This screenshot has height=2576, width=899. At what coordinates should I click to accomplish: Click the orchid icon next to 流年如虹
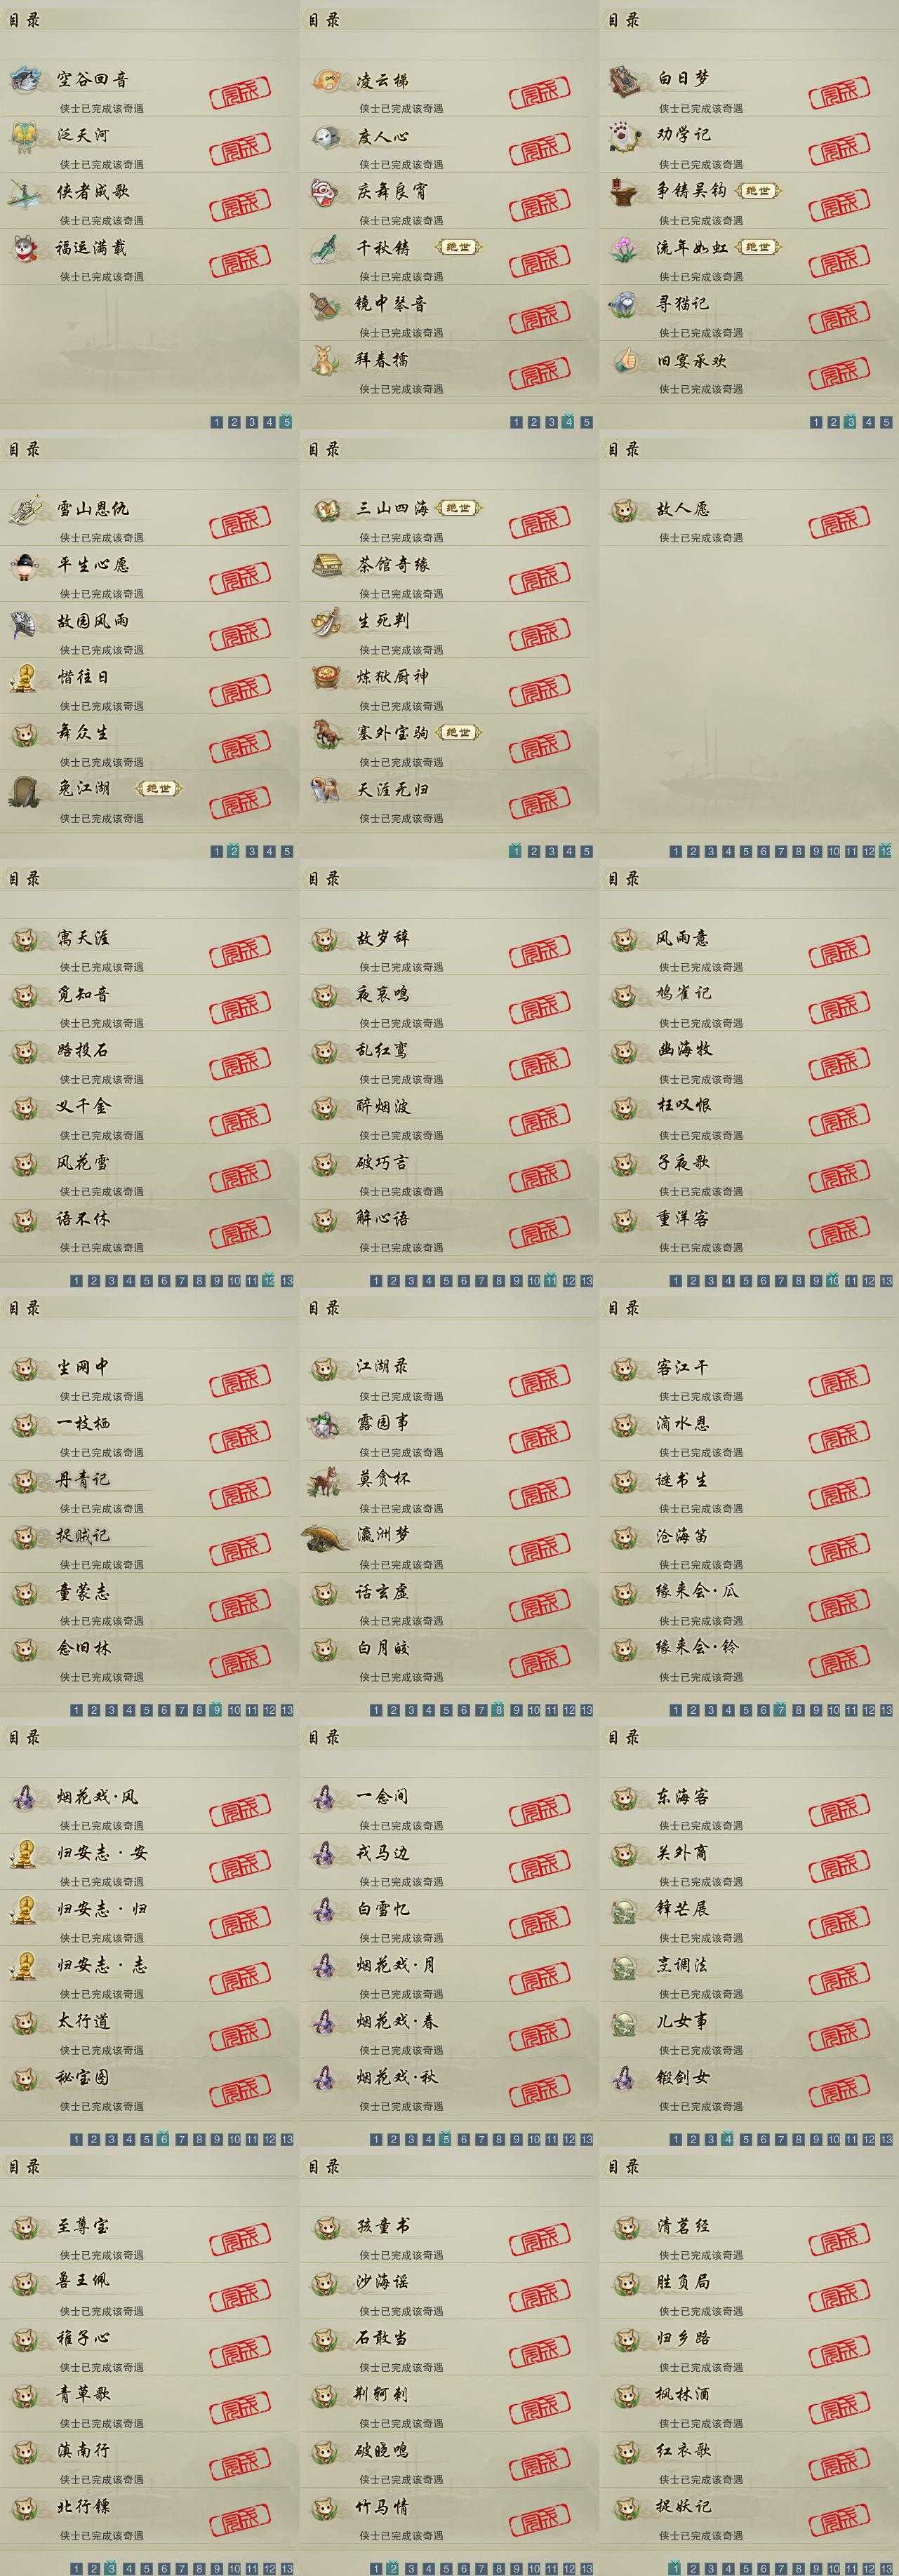pos(625,248)
